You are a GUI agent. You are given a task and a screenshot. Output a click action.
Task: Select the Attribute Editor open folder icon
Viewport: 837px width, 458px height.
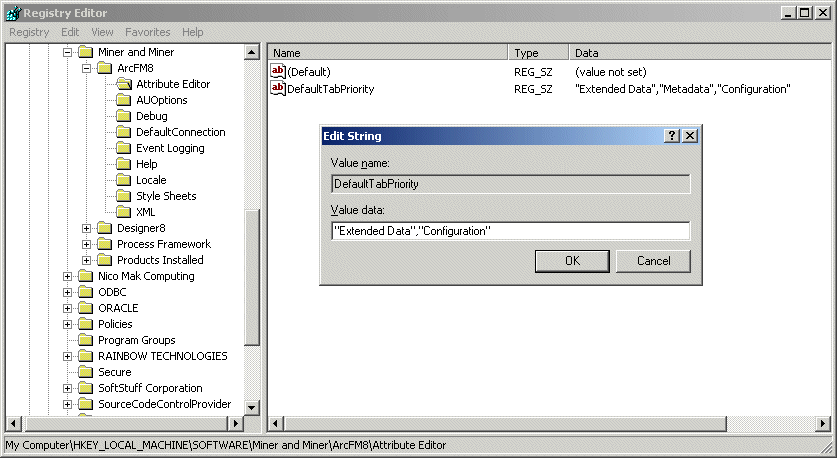click(x=124, y=84)
